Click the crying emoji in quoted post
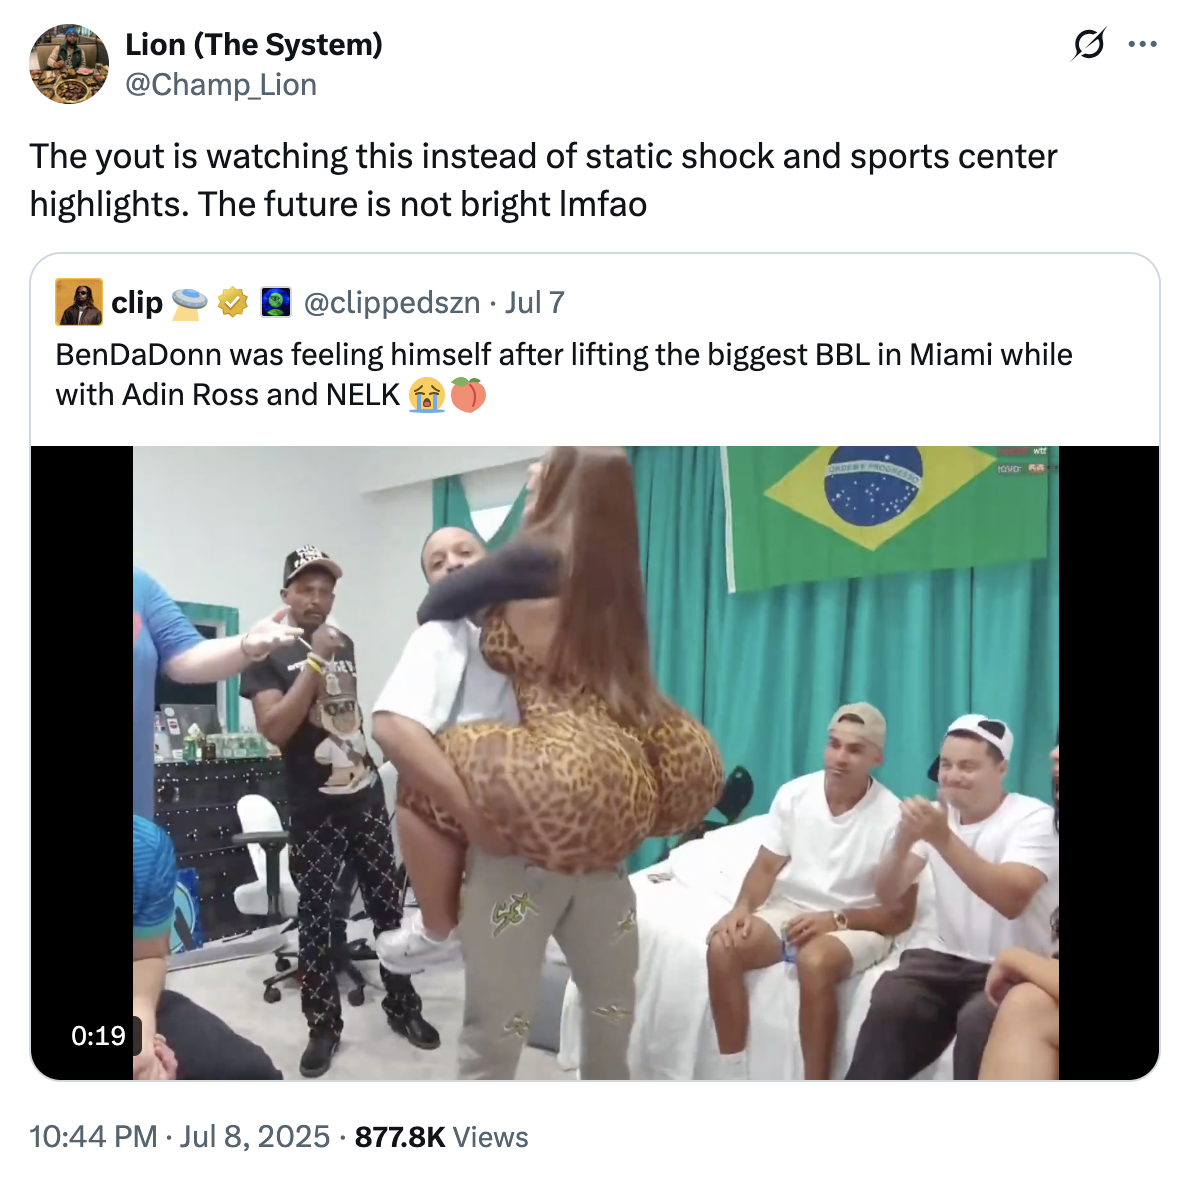1184x1182 pixels. tap(426, 395)
